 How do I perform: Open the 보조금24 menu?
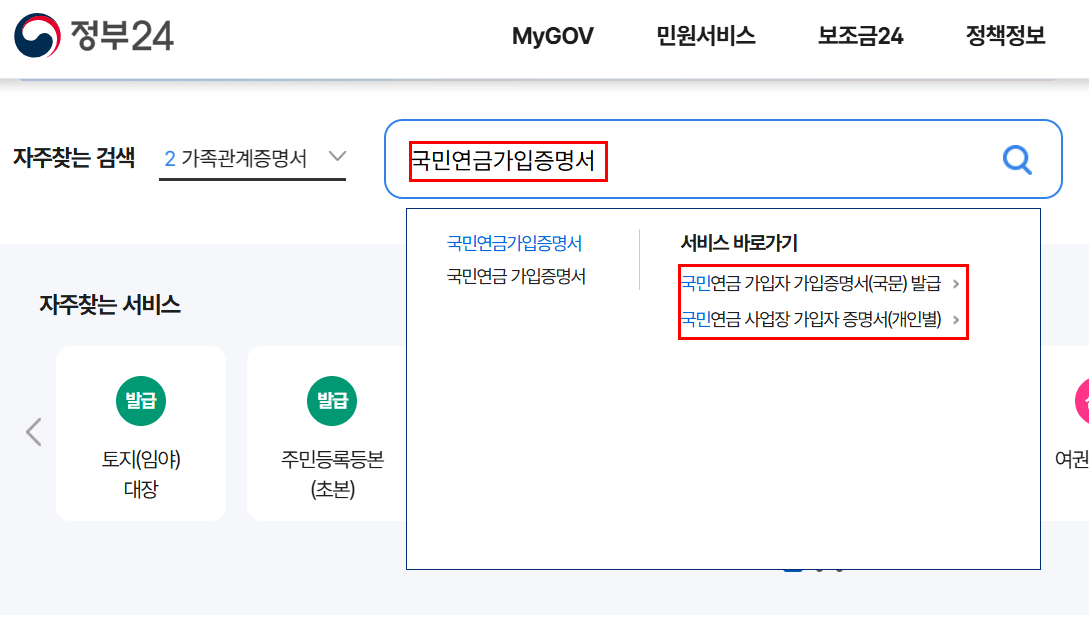(861, 36)
